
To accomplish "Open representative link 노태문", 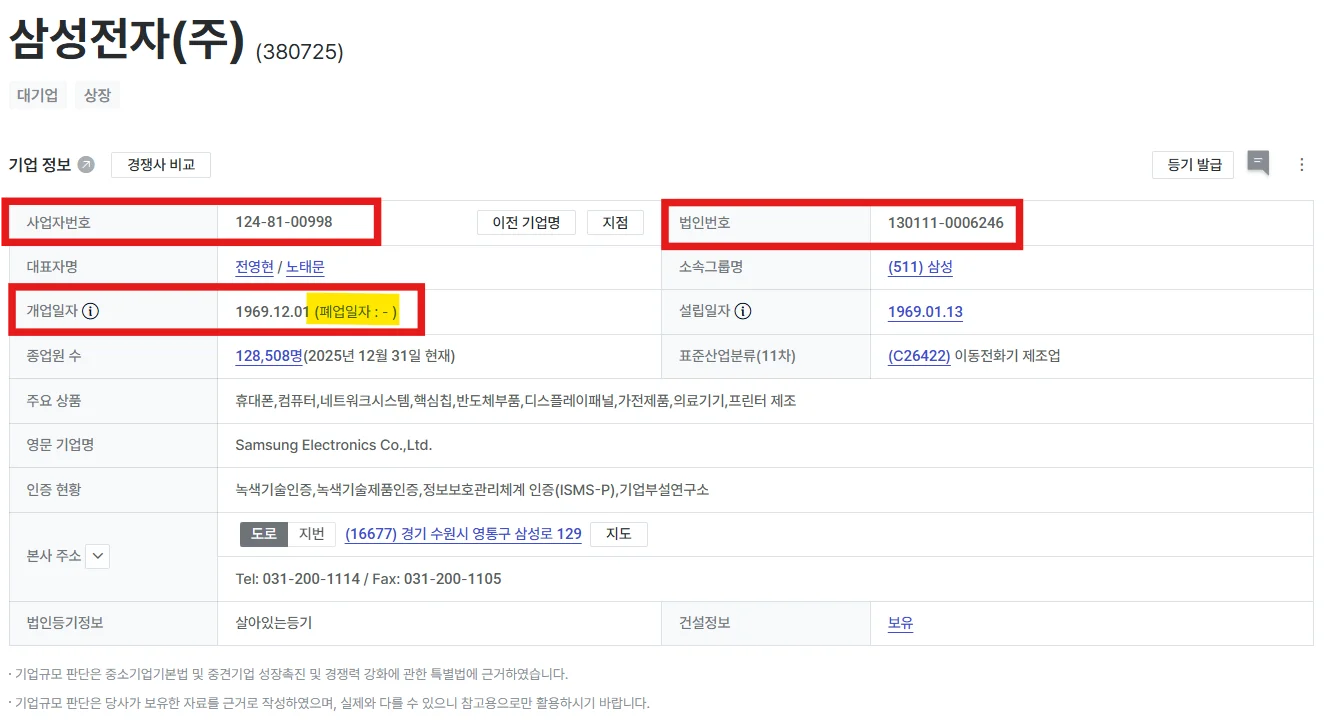I will [305, 267].
